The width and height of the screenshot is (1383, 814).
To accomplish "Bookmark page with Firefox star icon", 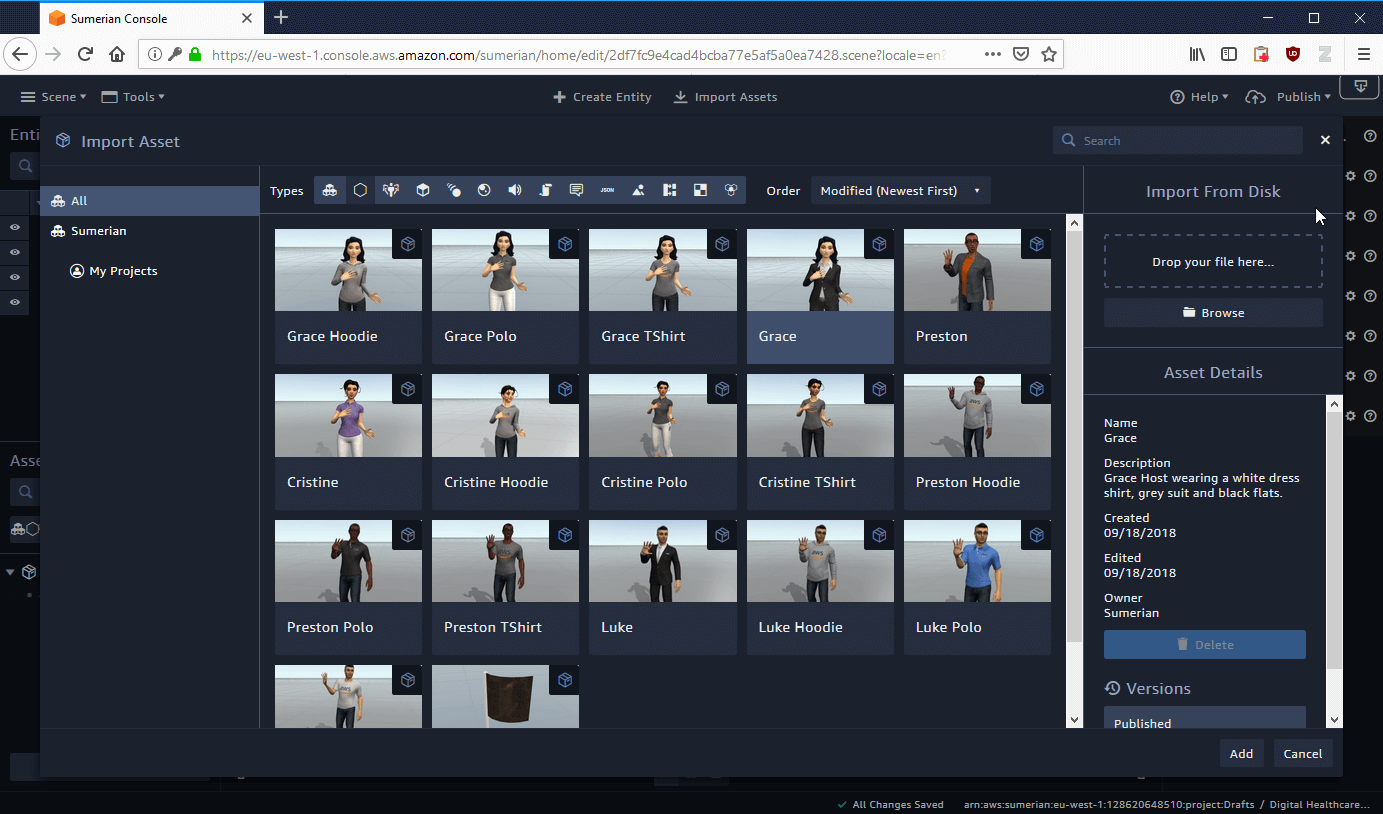I will click(x=1048, y=55).
